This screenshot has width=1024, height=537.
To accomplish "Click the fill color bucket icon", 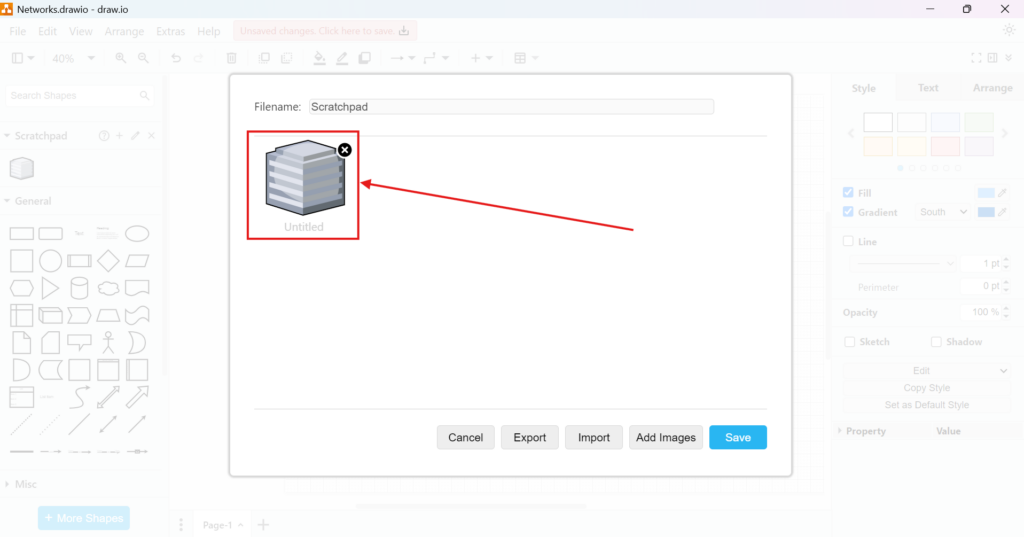I will pos(319,59).
